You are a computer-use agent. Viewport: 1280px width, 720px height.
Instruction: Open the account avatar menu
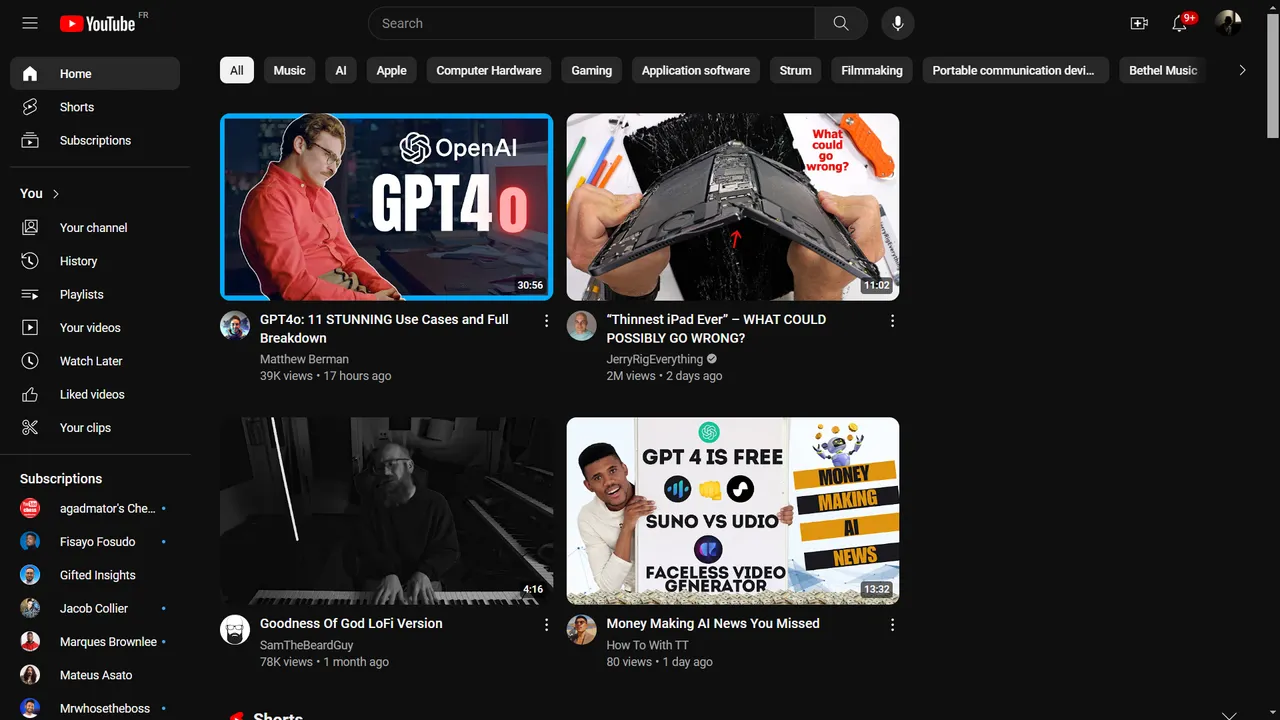pos(1228,23)
